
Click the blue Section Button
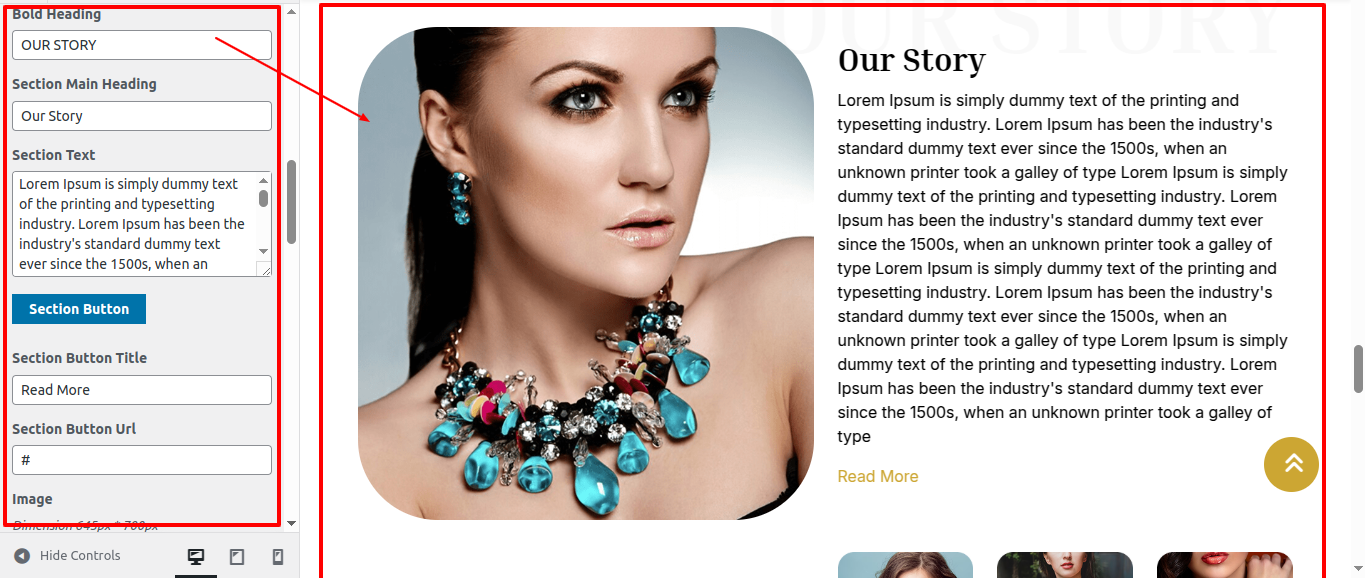point(79,309)
